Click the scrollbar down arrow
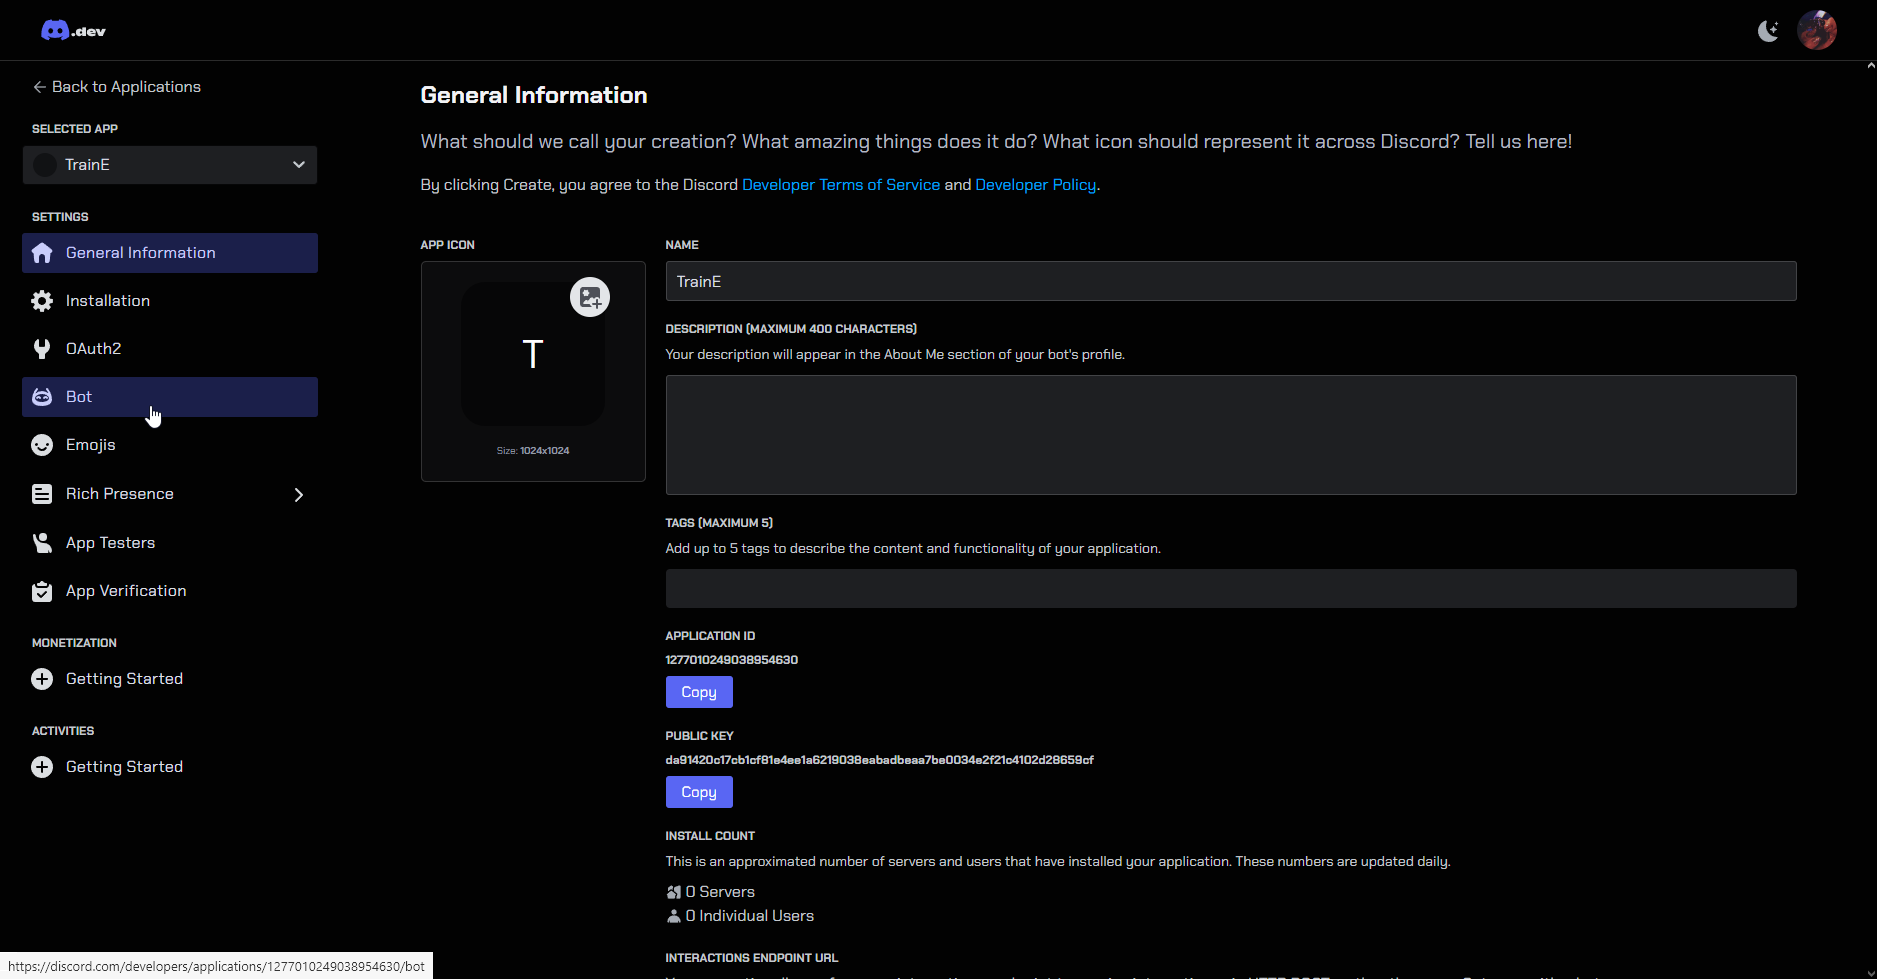1877x979 pixels. pos(1870,973)
